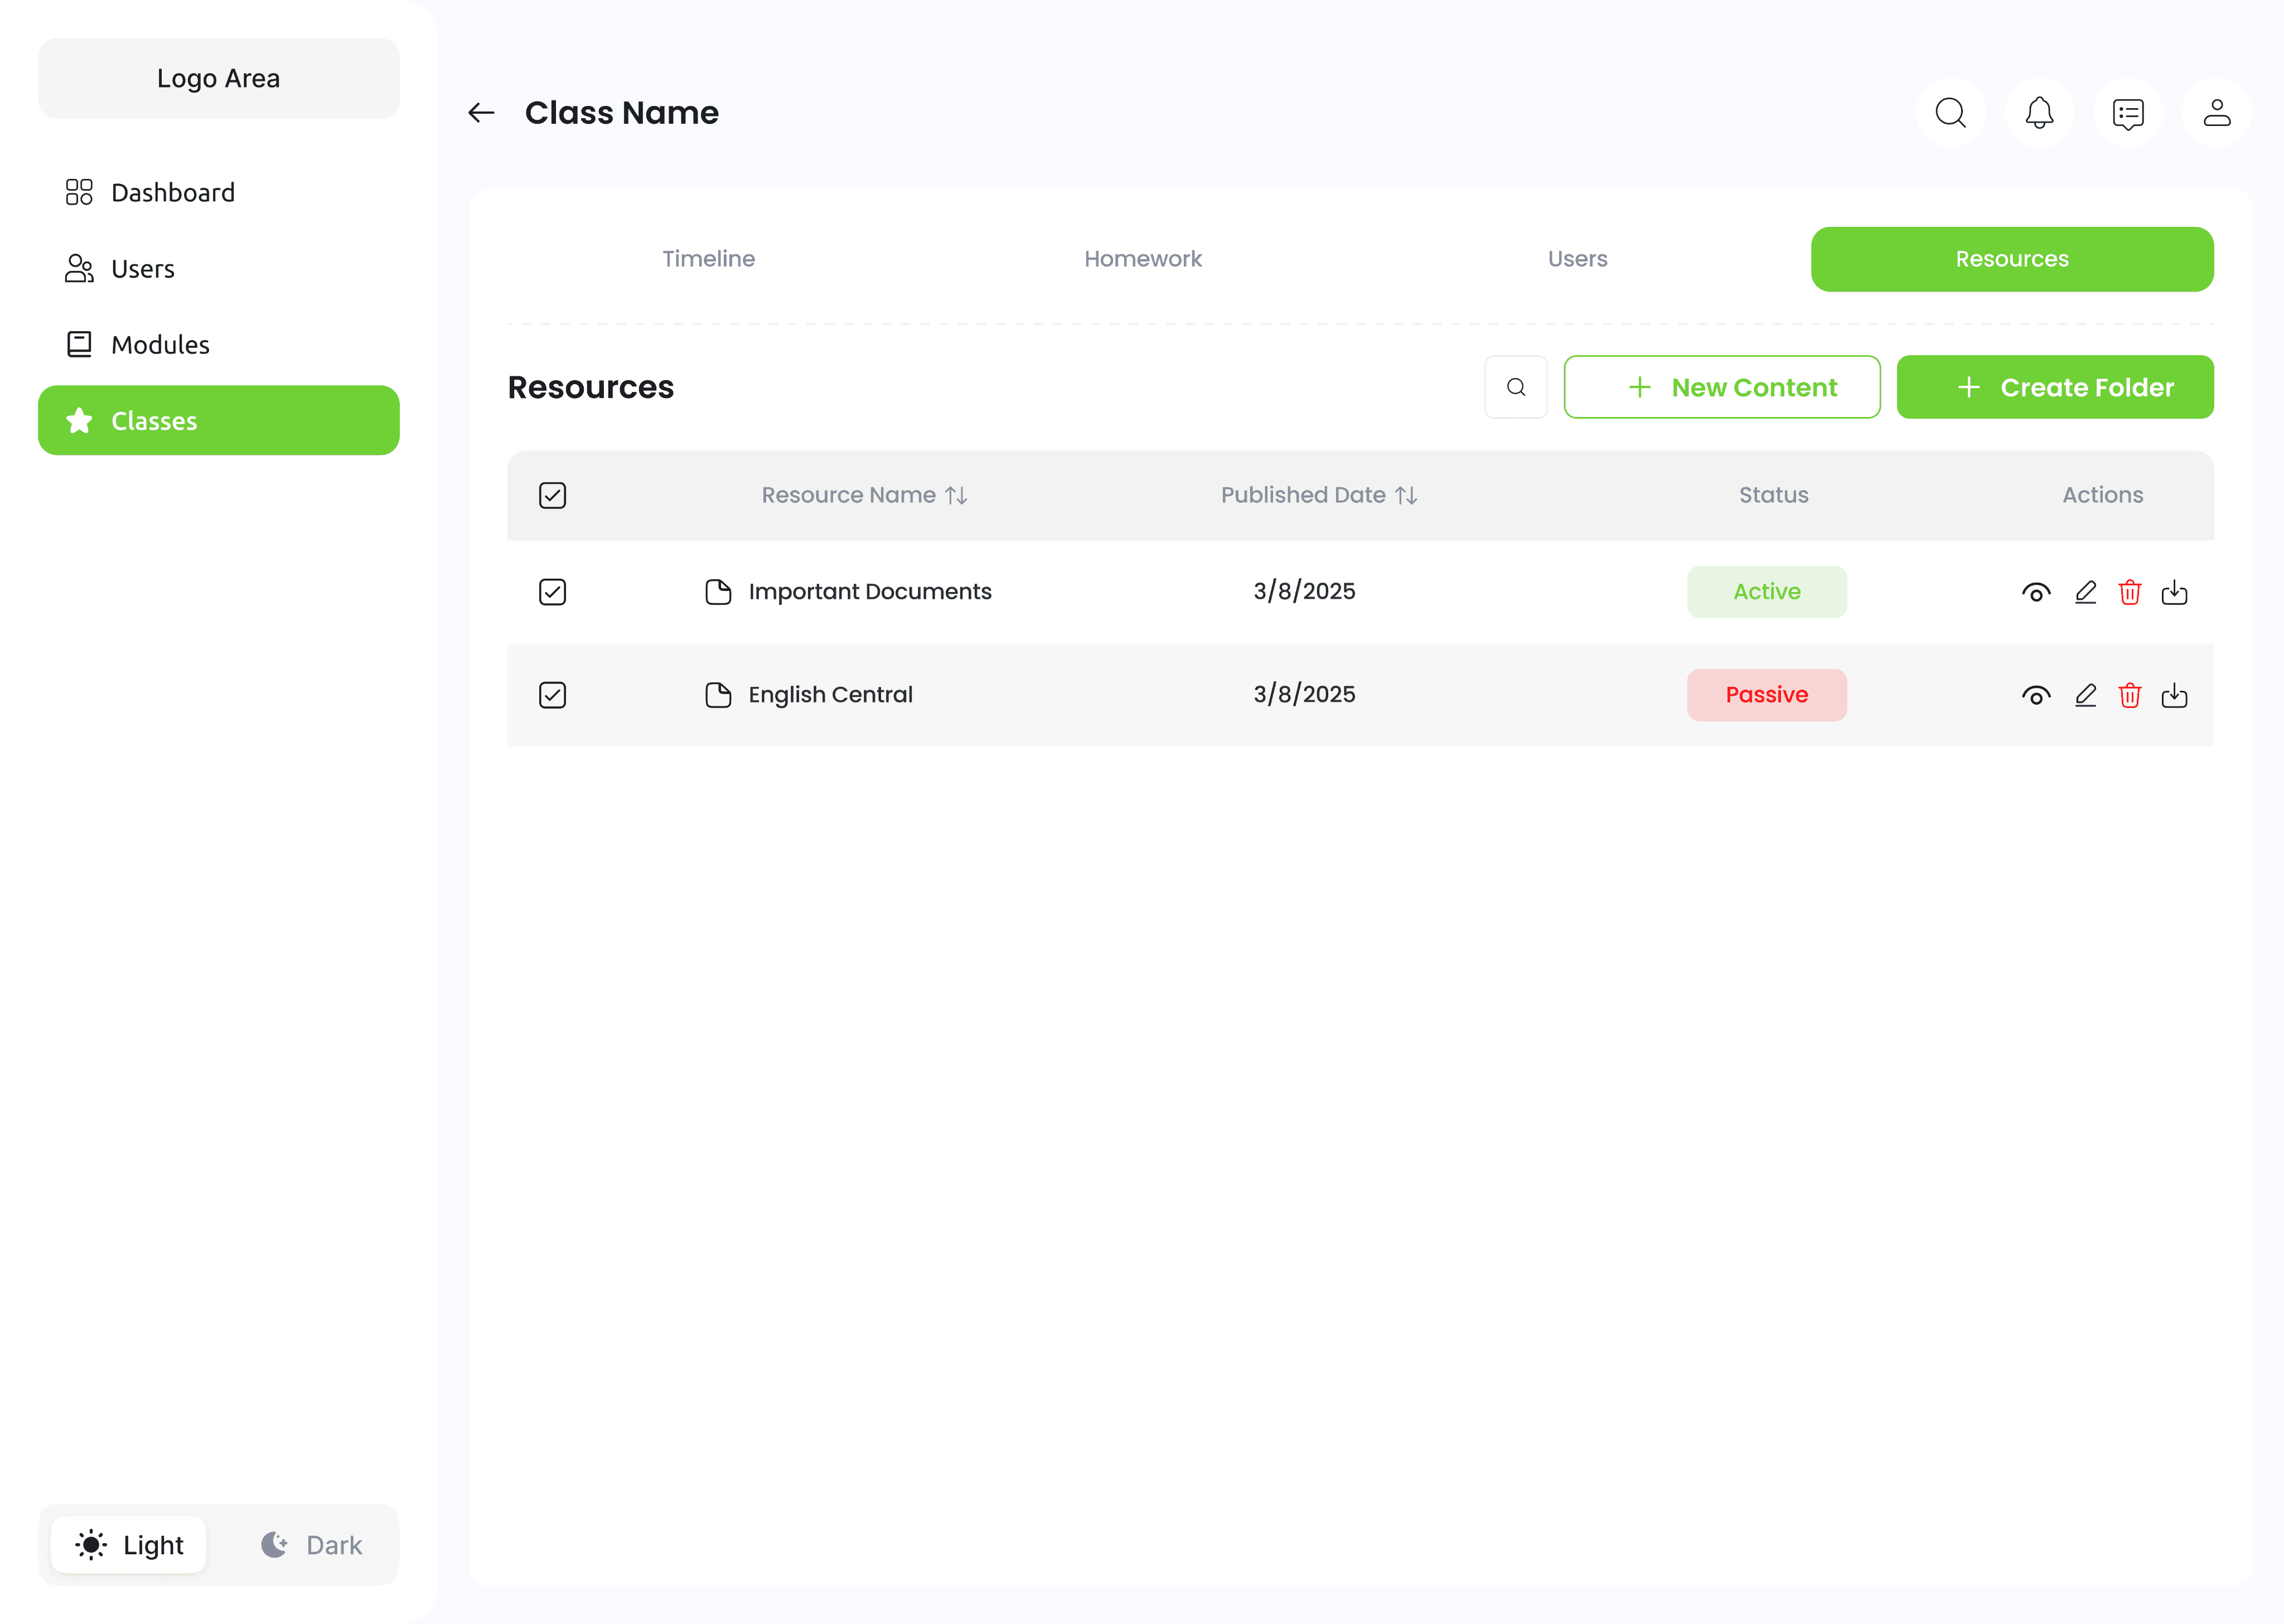Uncheck the English Central row checkbox

pos(552,695)
